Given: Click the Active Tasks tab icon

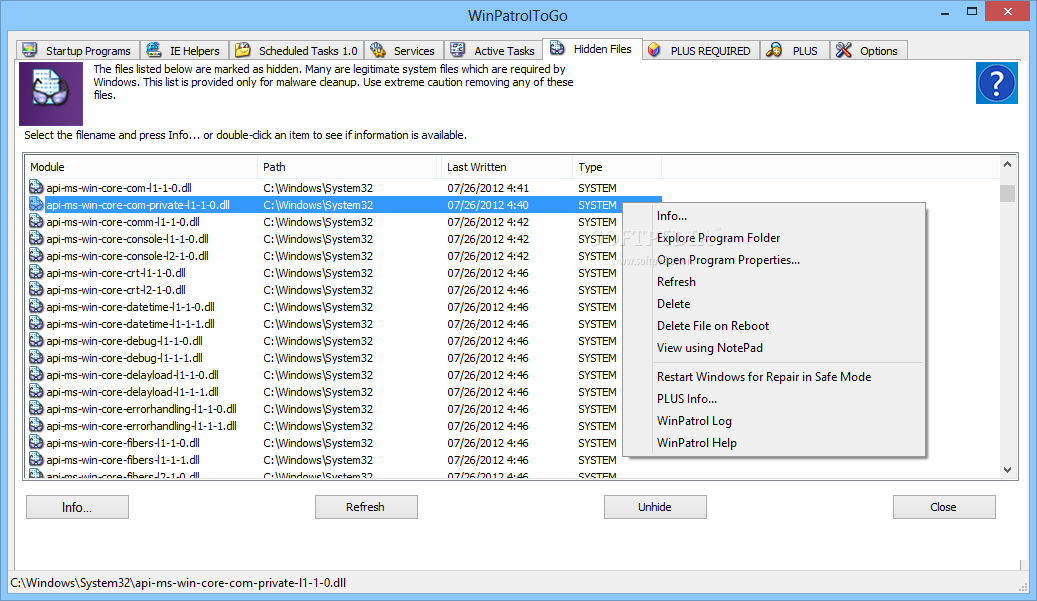Looking at the screenshot, I should click(x=458, y=50).
